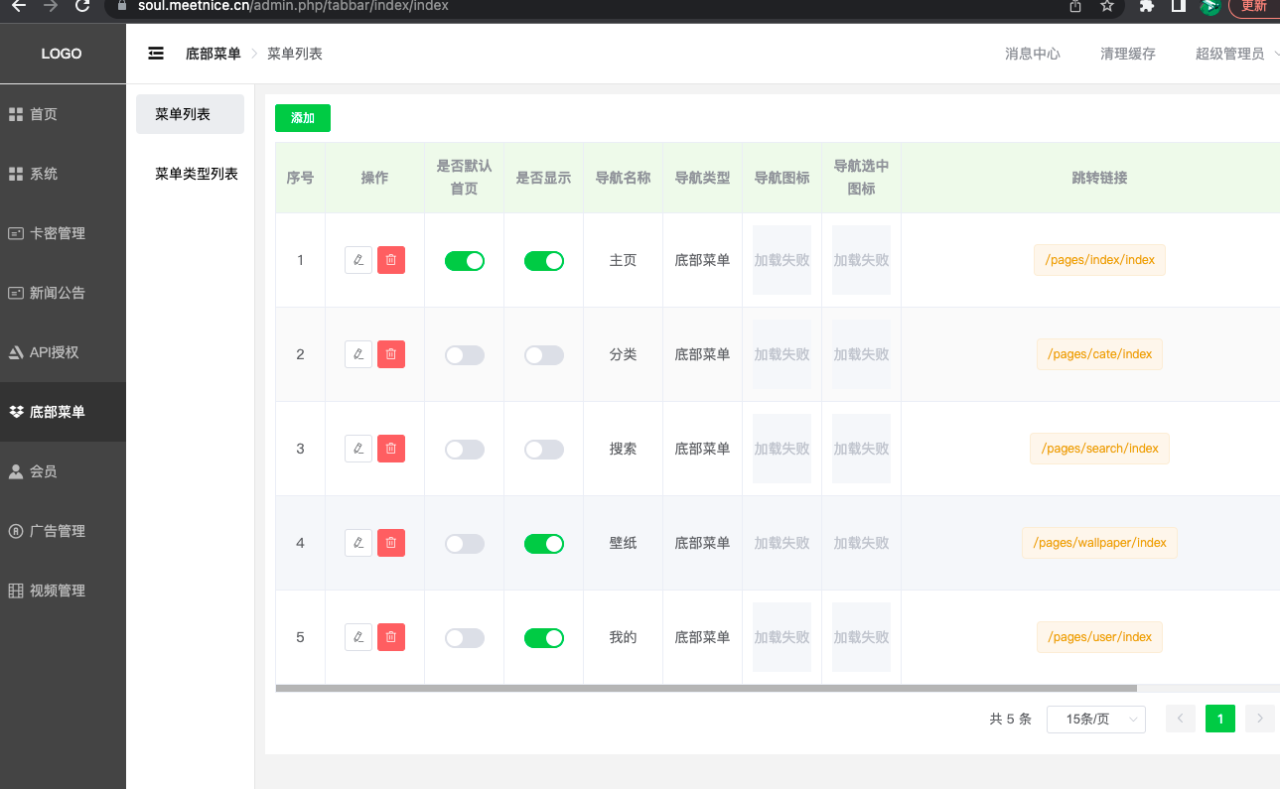This screenshot has height=789, width=1280.
Task: Turn off 是否显示 for 主页
Action: [x=544, y=260]
